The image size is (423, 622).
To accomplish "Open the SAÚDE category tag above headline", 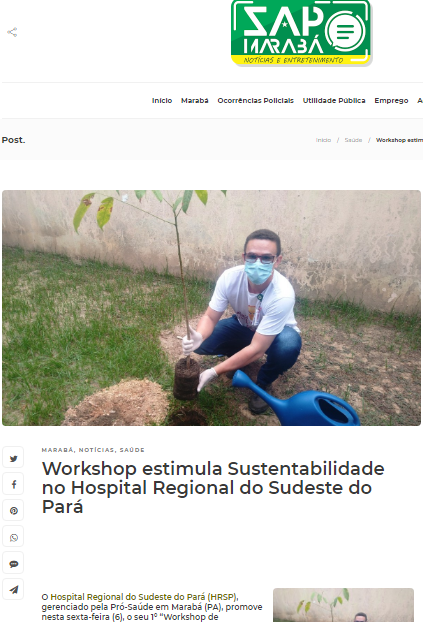I will pos(132,450).
